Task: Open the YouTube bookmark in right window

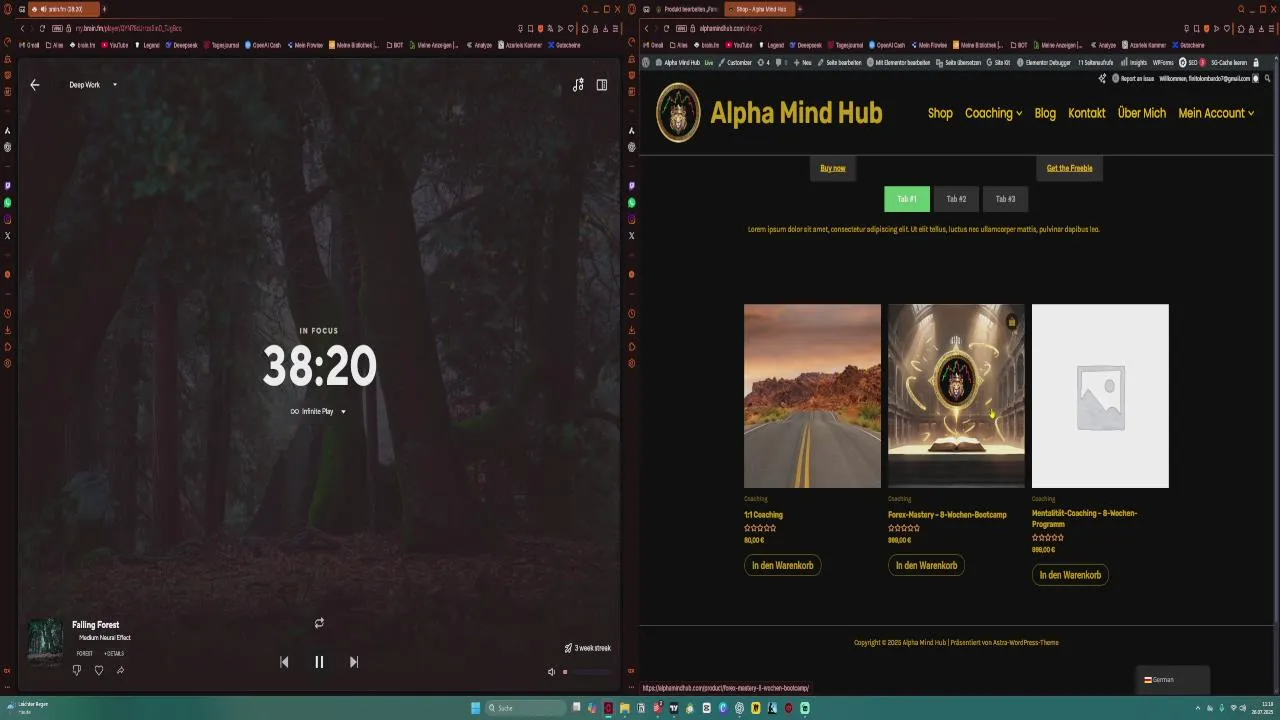Action: [x=739, y=45]
